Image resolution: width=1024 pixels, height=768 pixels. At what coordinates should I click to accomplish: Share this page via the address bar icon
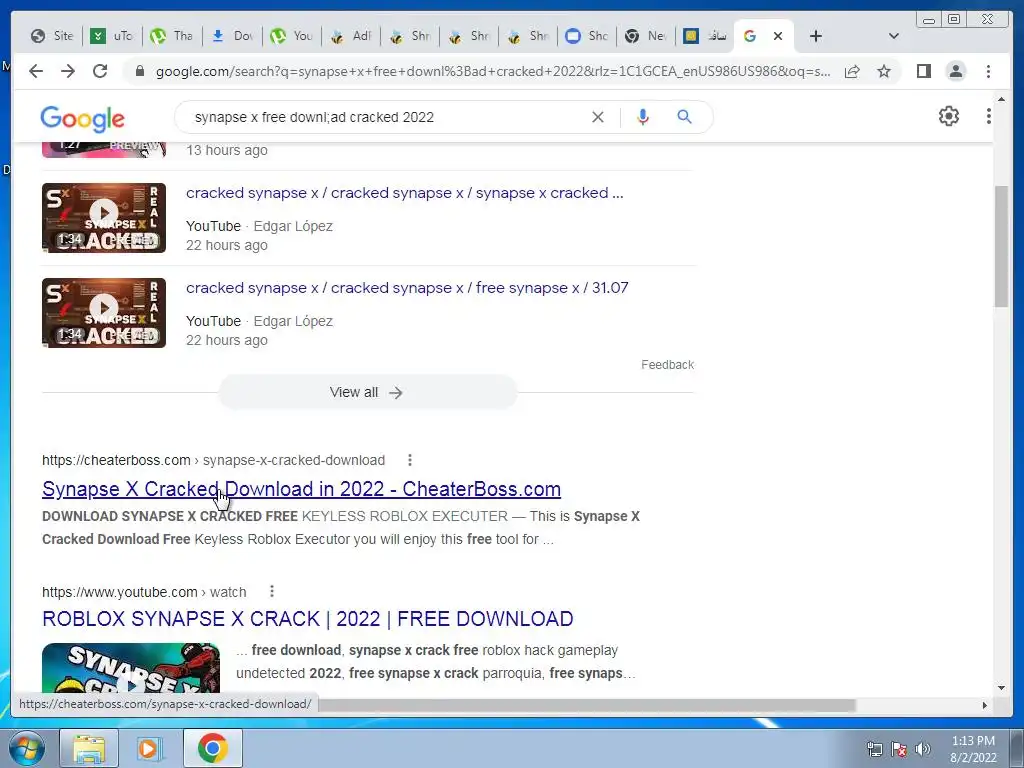tap(852, 71)
